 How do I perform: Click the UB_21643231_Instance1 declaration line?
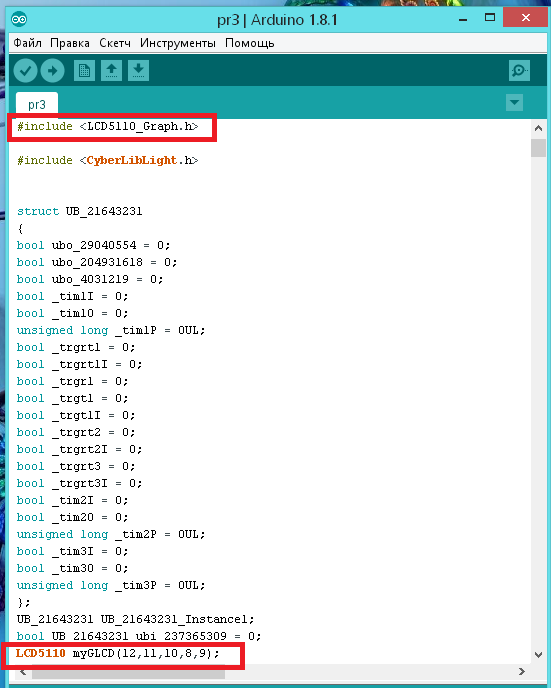pyautogui.click(x=136, y=620)
